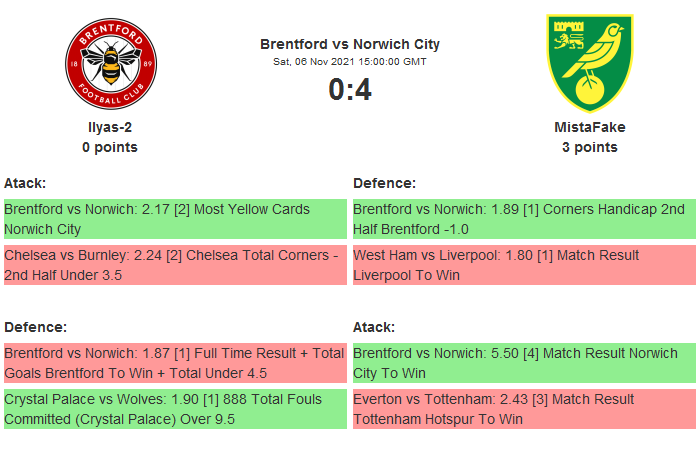Select the Brentford To Win Under 4.5 bet

click(175, 363)
